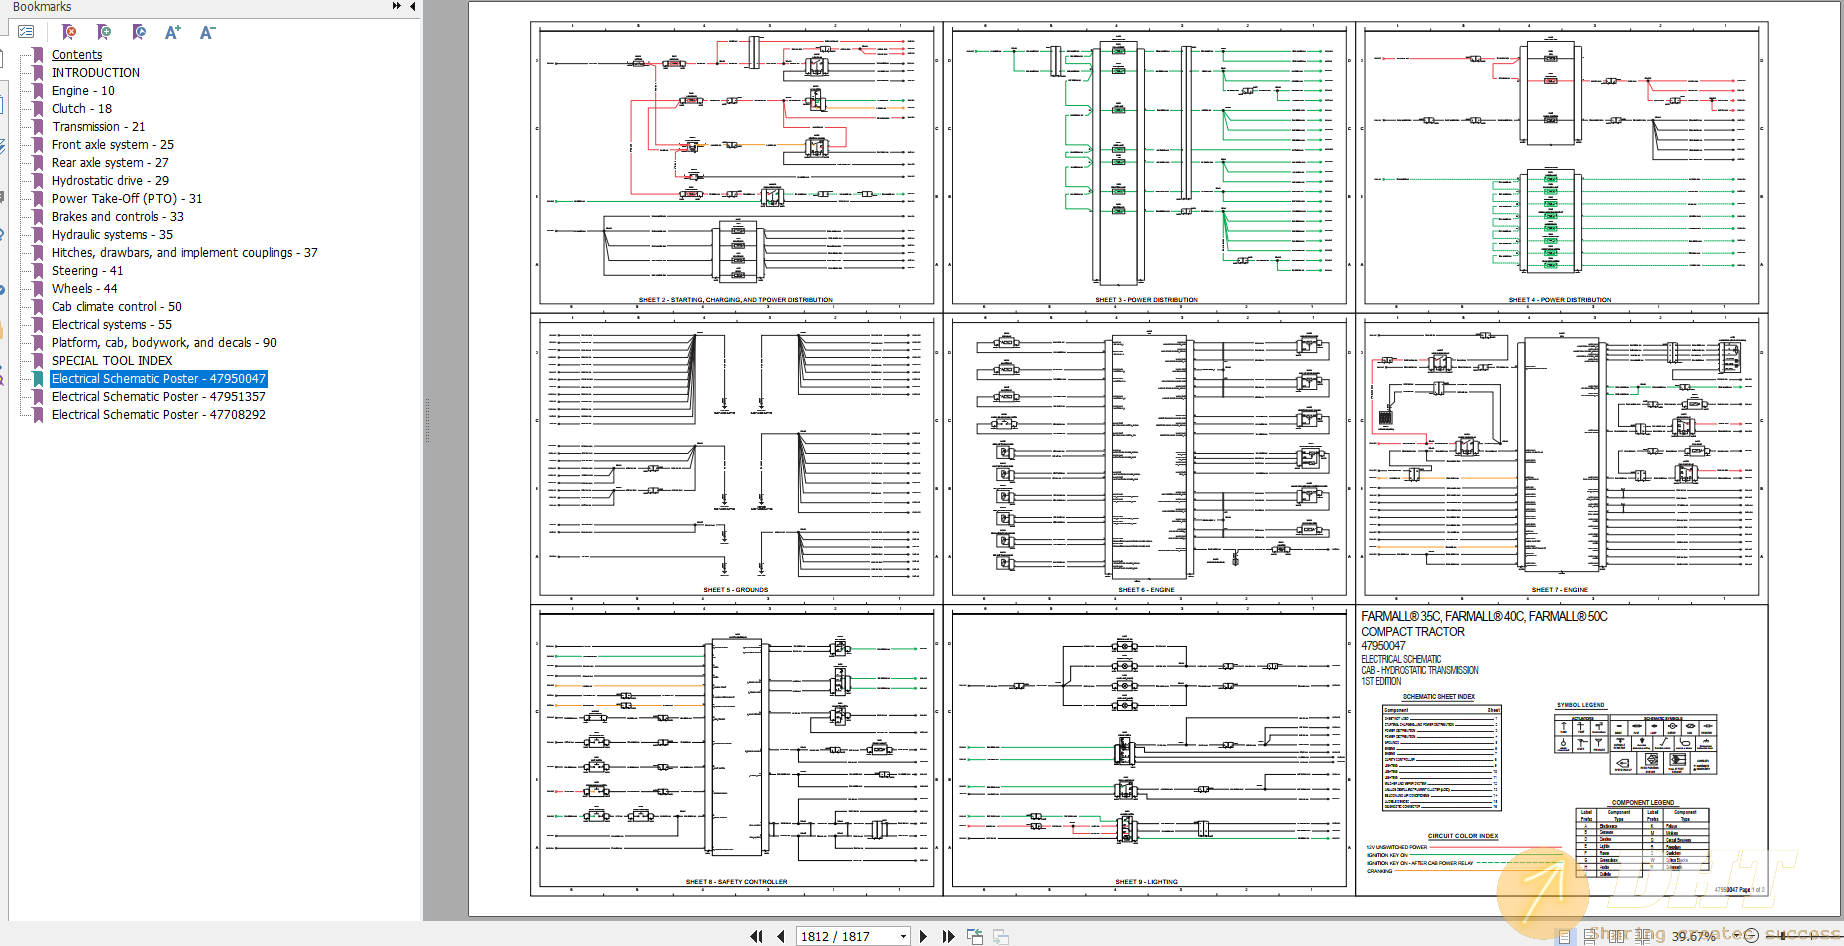
Task: Go to the first page
Action: point(756,936)
